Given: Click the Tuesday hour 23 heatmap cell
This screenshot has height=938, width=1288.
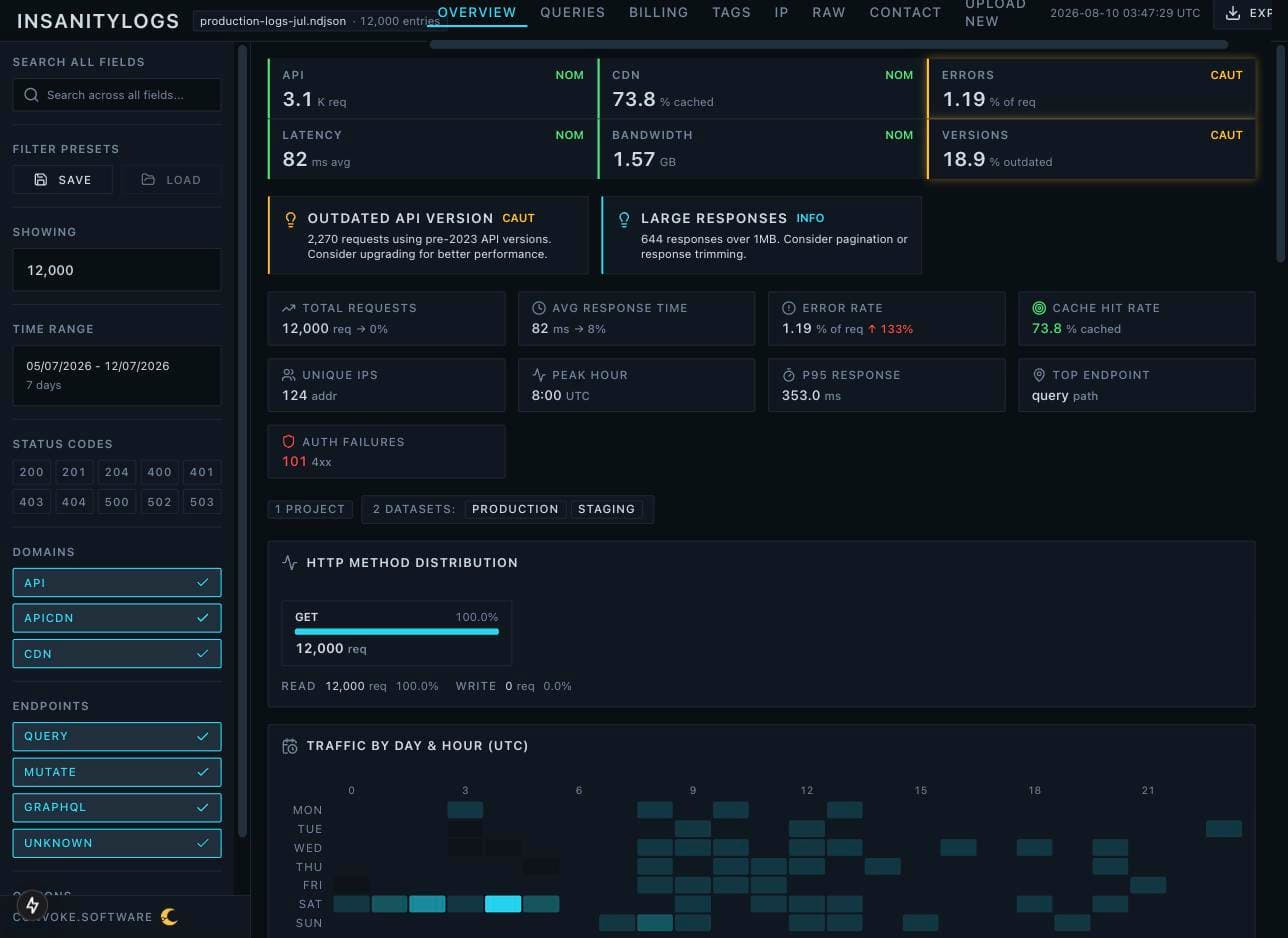Looking at the screenshot, I should (1224, 829).
